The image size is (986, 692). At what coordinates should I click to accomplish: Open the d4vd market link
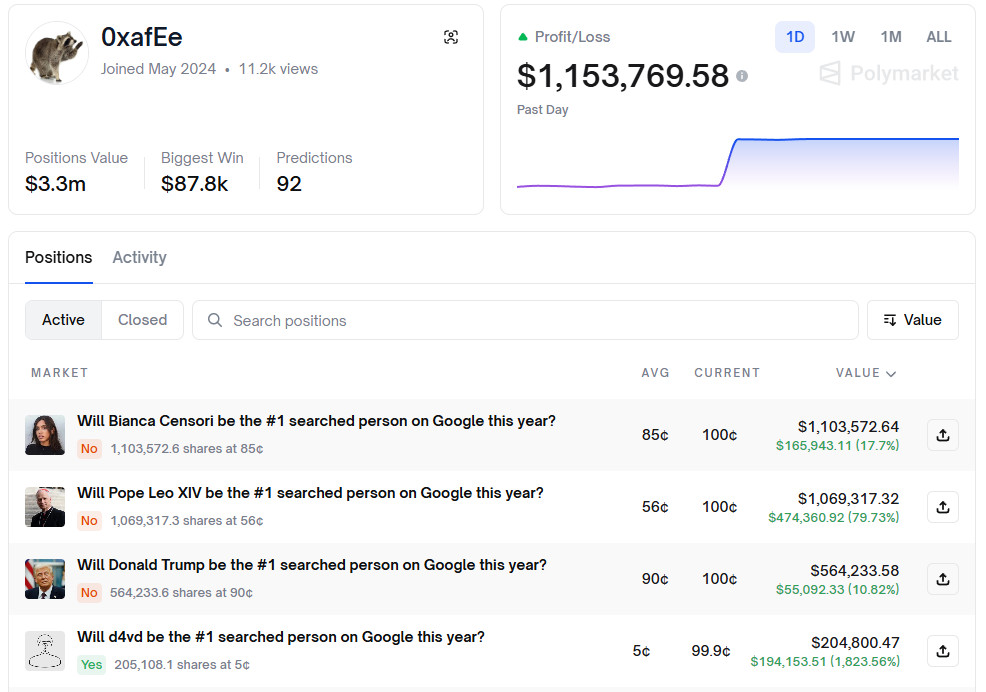281,637
